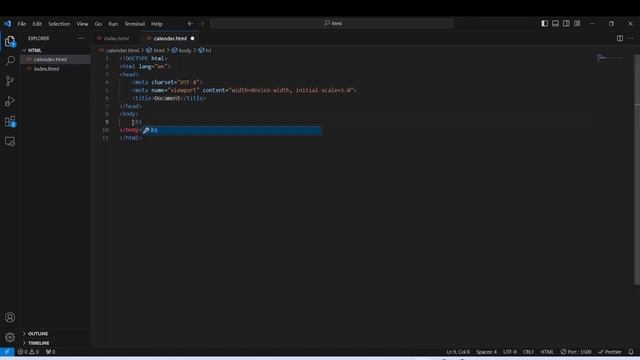Open the File menu
640x360 pixels.
(22, 24)
